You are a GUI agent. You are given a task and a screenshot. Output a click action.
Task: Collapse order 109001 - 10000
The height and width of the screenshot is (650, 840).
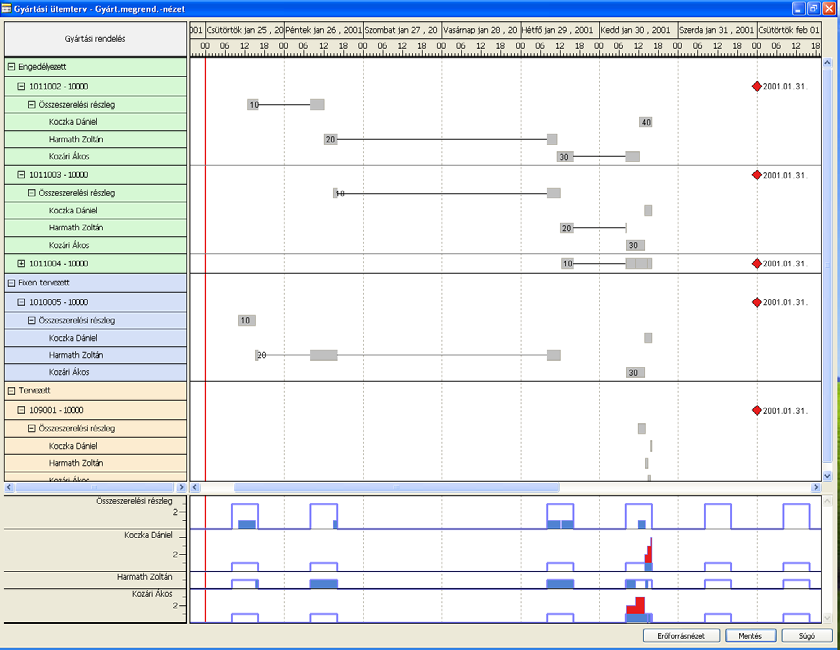21,410
